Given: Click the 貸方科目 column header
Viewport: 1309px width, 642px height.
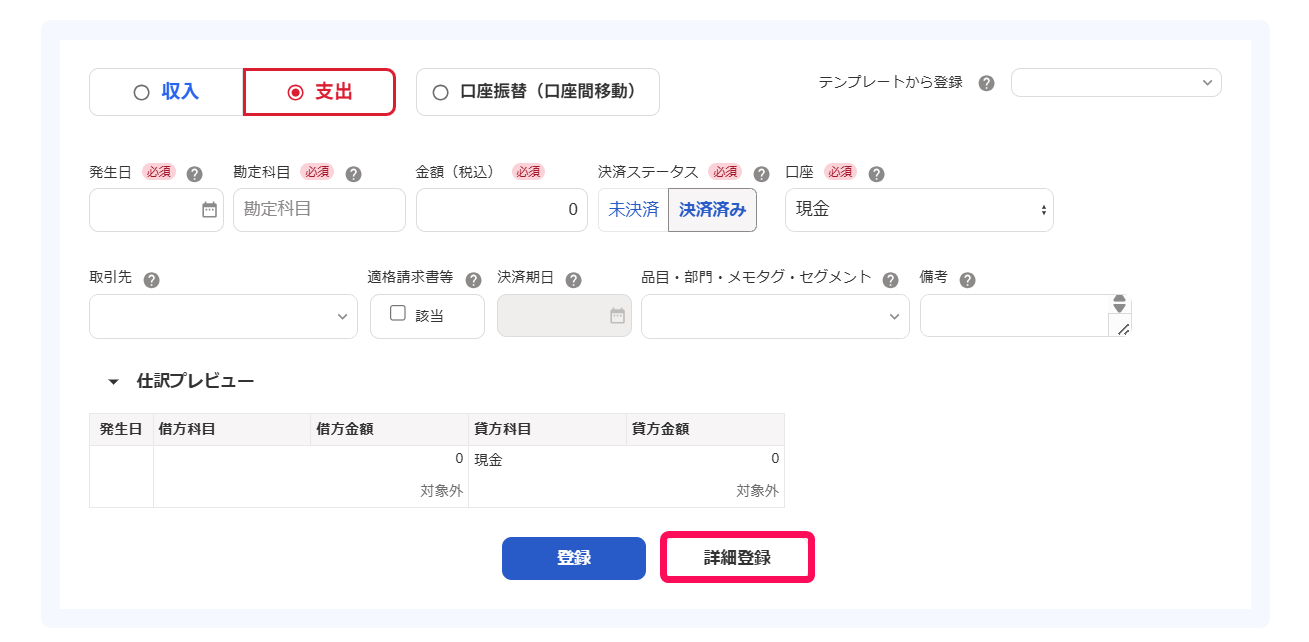Looking at the screenshot, I should point(548,430).
